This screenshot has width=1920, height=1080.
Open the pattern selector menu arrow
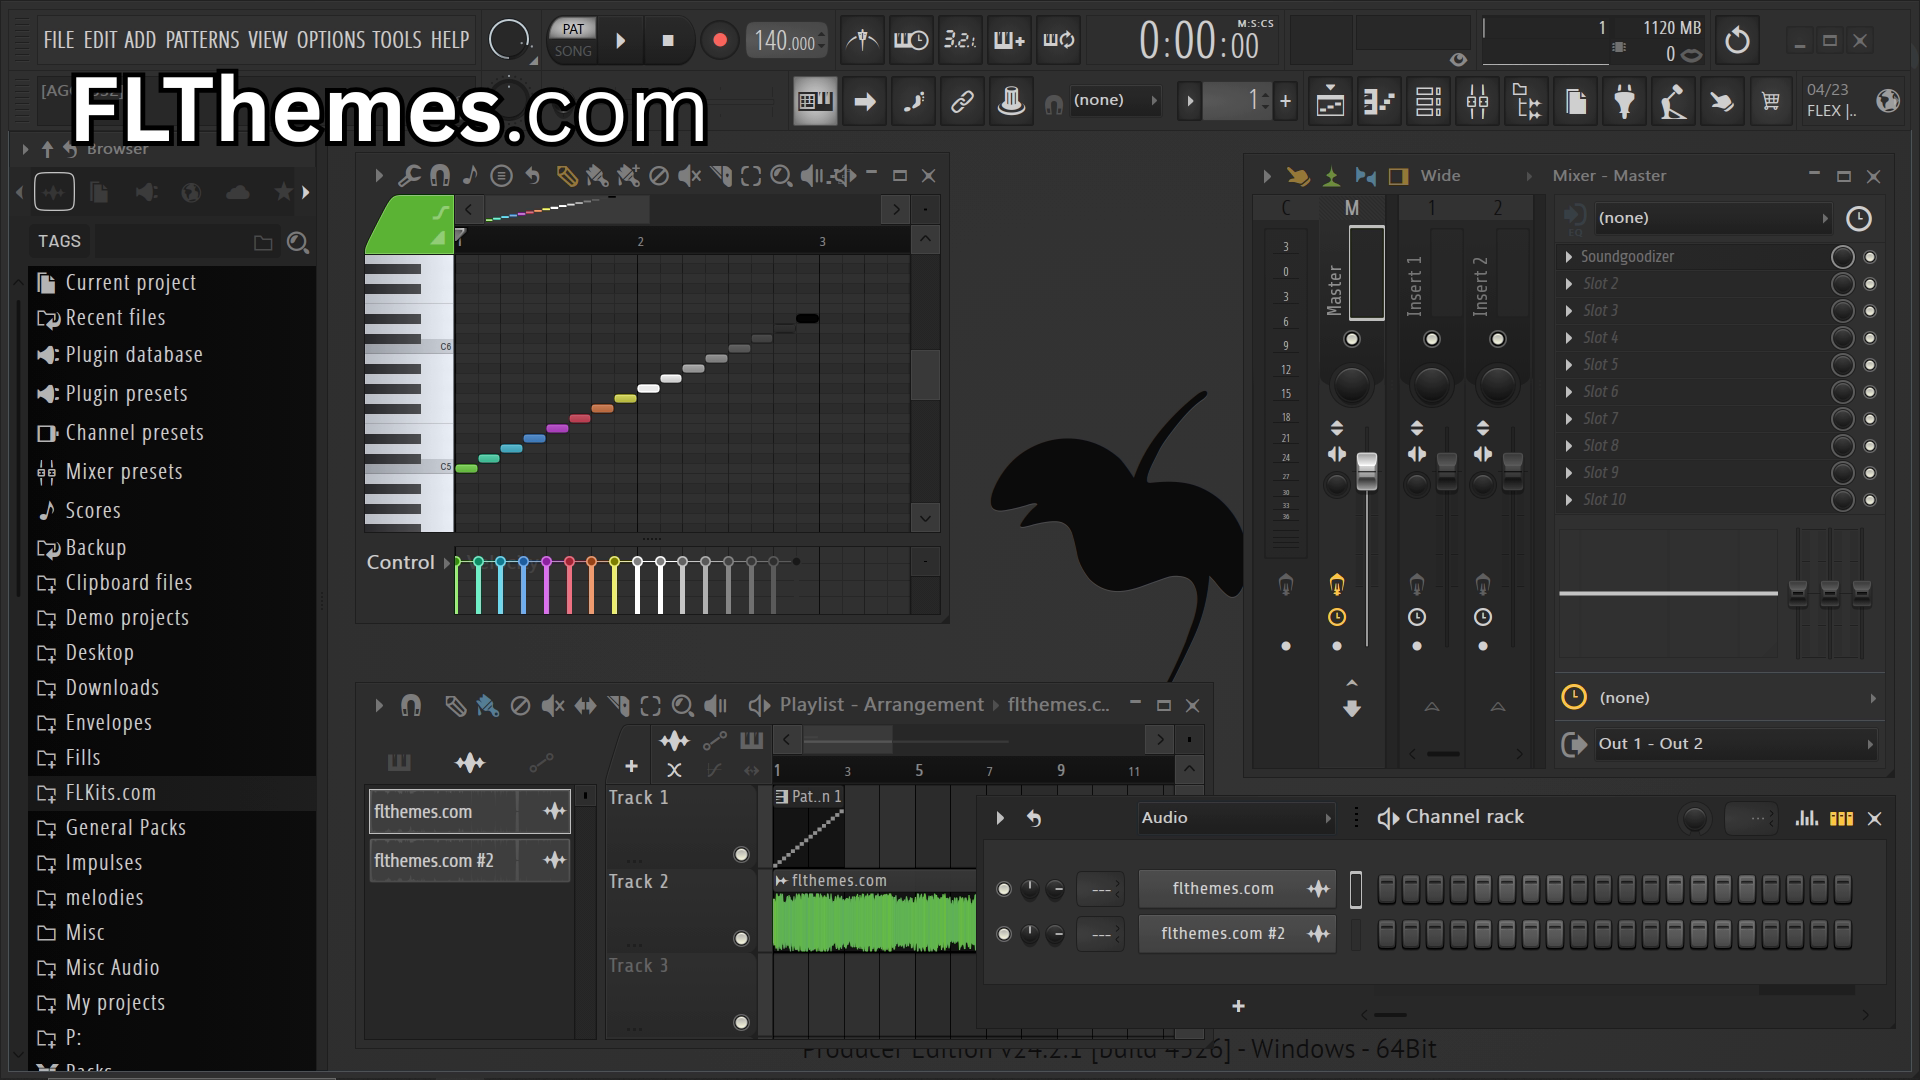pos(1189,101)
